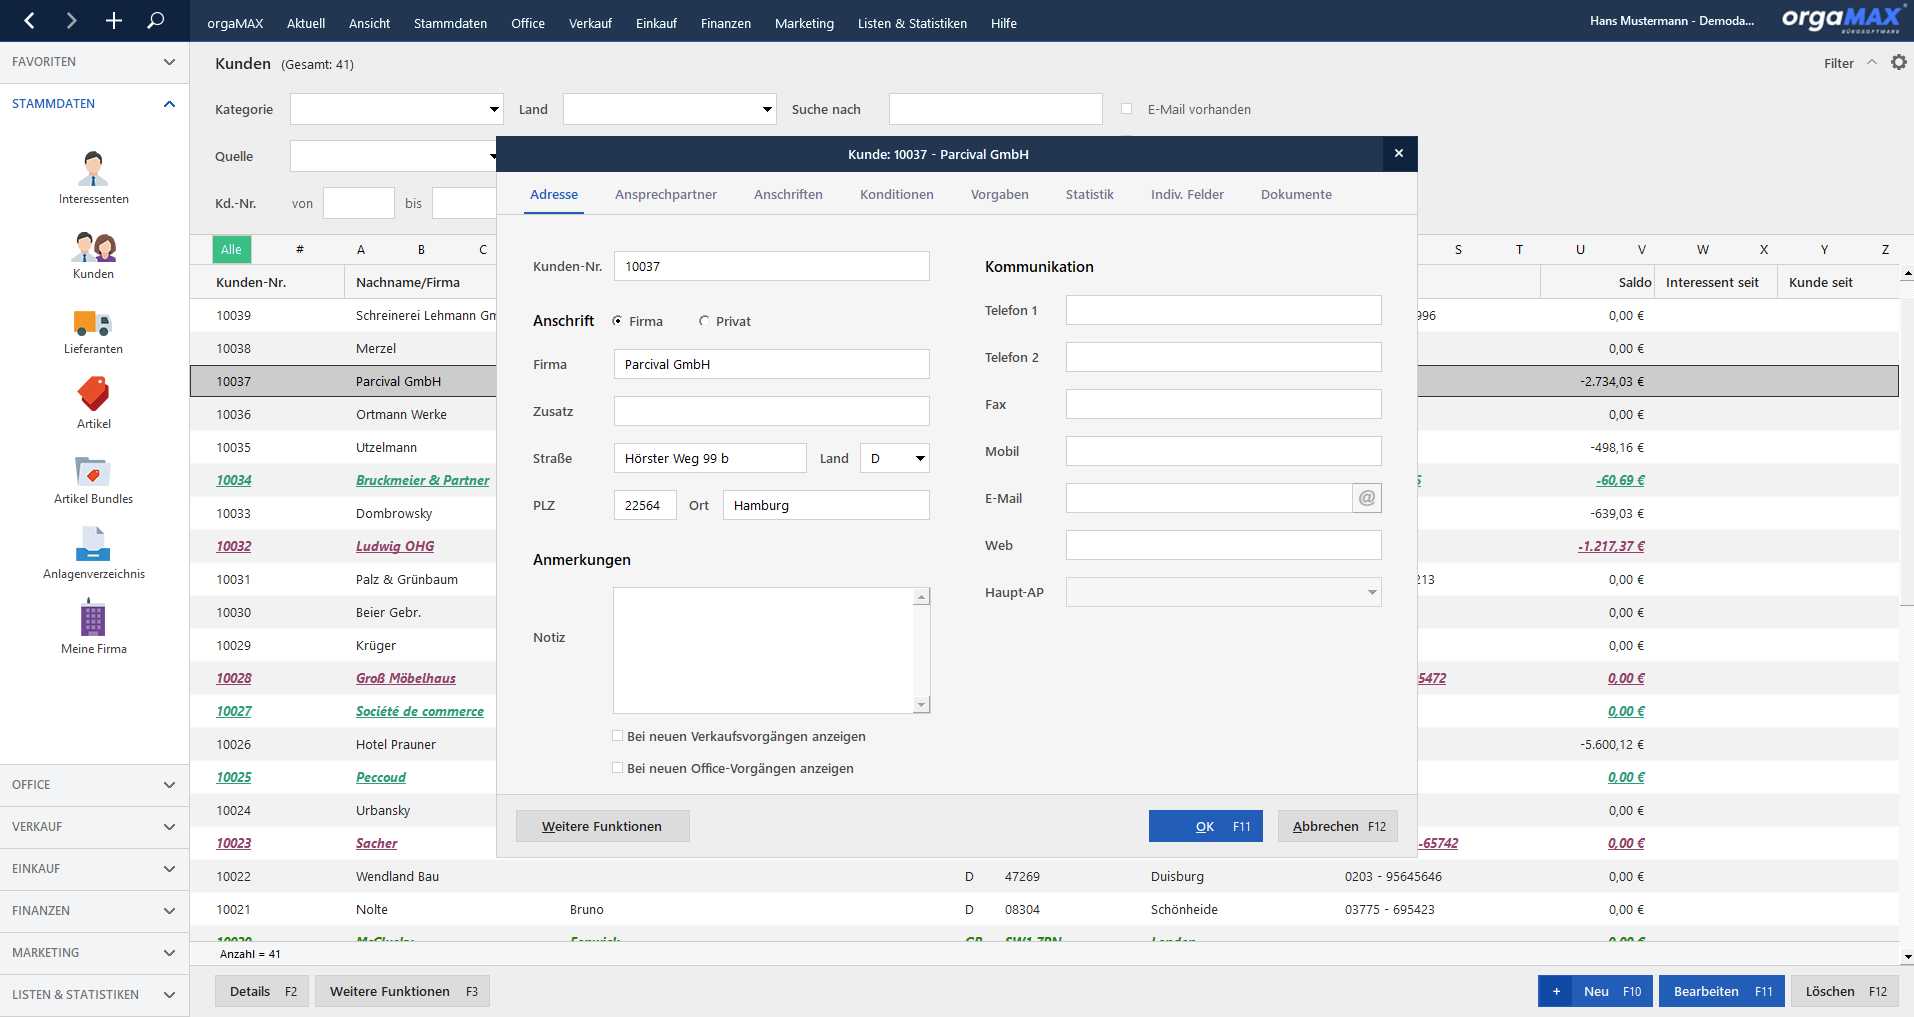Open Interessenten from the sidebar
Viewport: 1914px width, 1017px height.
[x=94, y=177]
